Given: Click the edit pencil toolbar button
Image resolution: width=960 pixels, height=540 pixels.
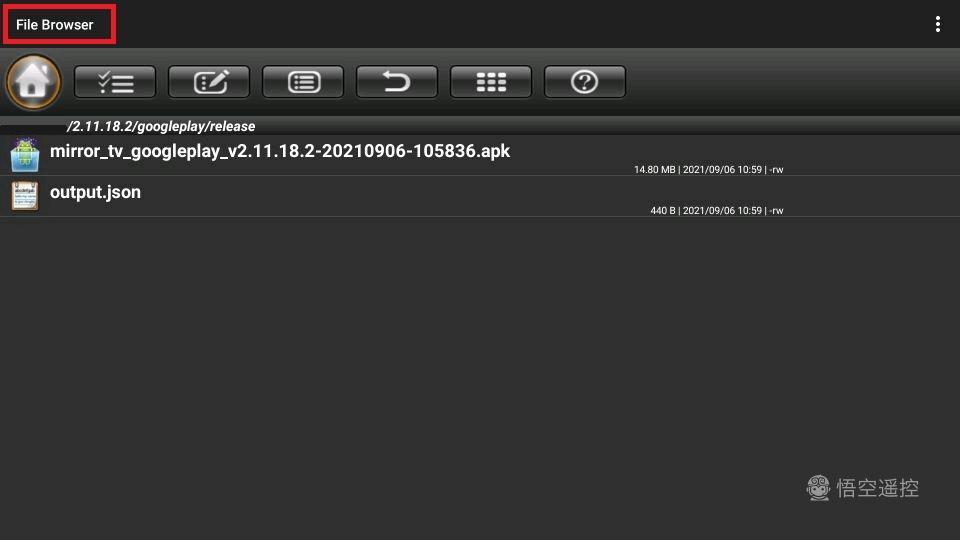Looking at the screenshot, I should pos(209,81).
